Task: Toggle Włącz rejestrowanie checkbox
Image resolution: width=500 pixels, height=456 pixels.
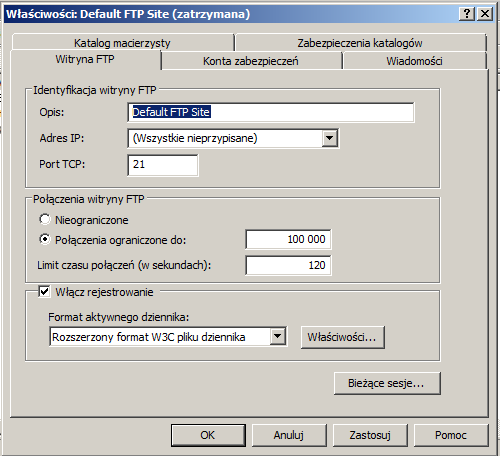Action: 44,292
